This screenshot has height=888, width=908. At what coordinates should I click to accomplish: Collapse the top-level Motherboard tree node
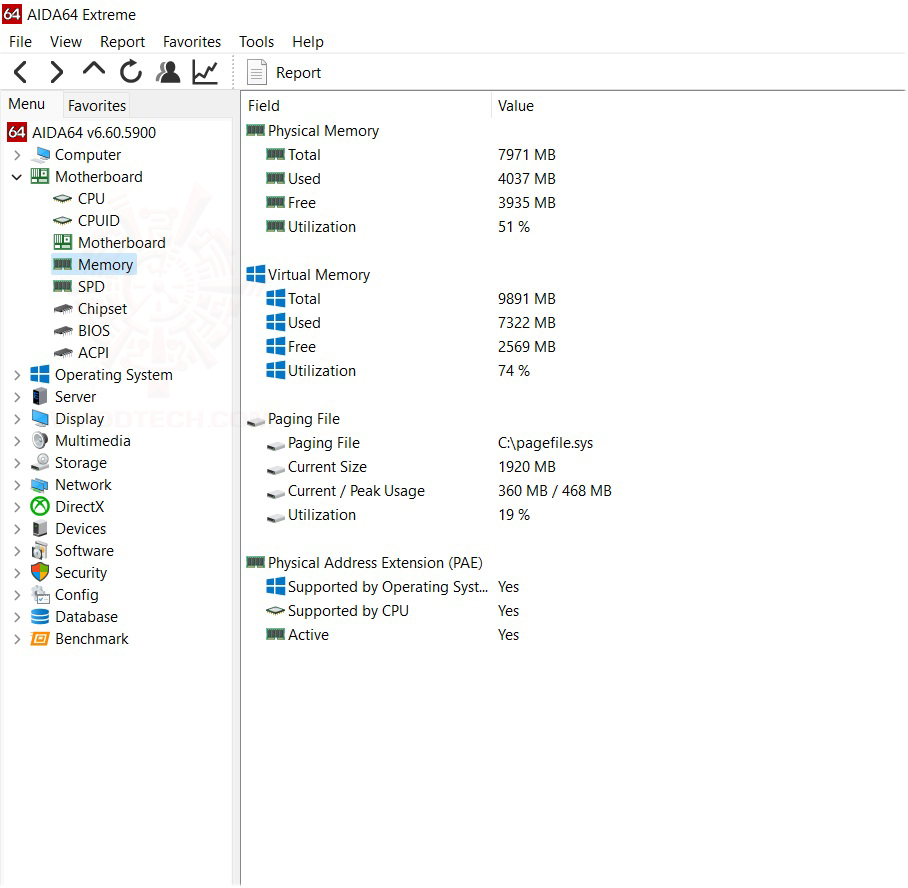pyautogui.click(x=17, y=177)
